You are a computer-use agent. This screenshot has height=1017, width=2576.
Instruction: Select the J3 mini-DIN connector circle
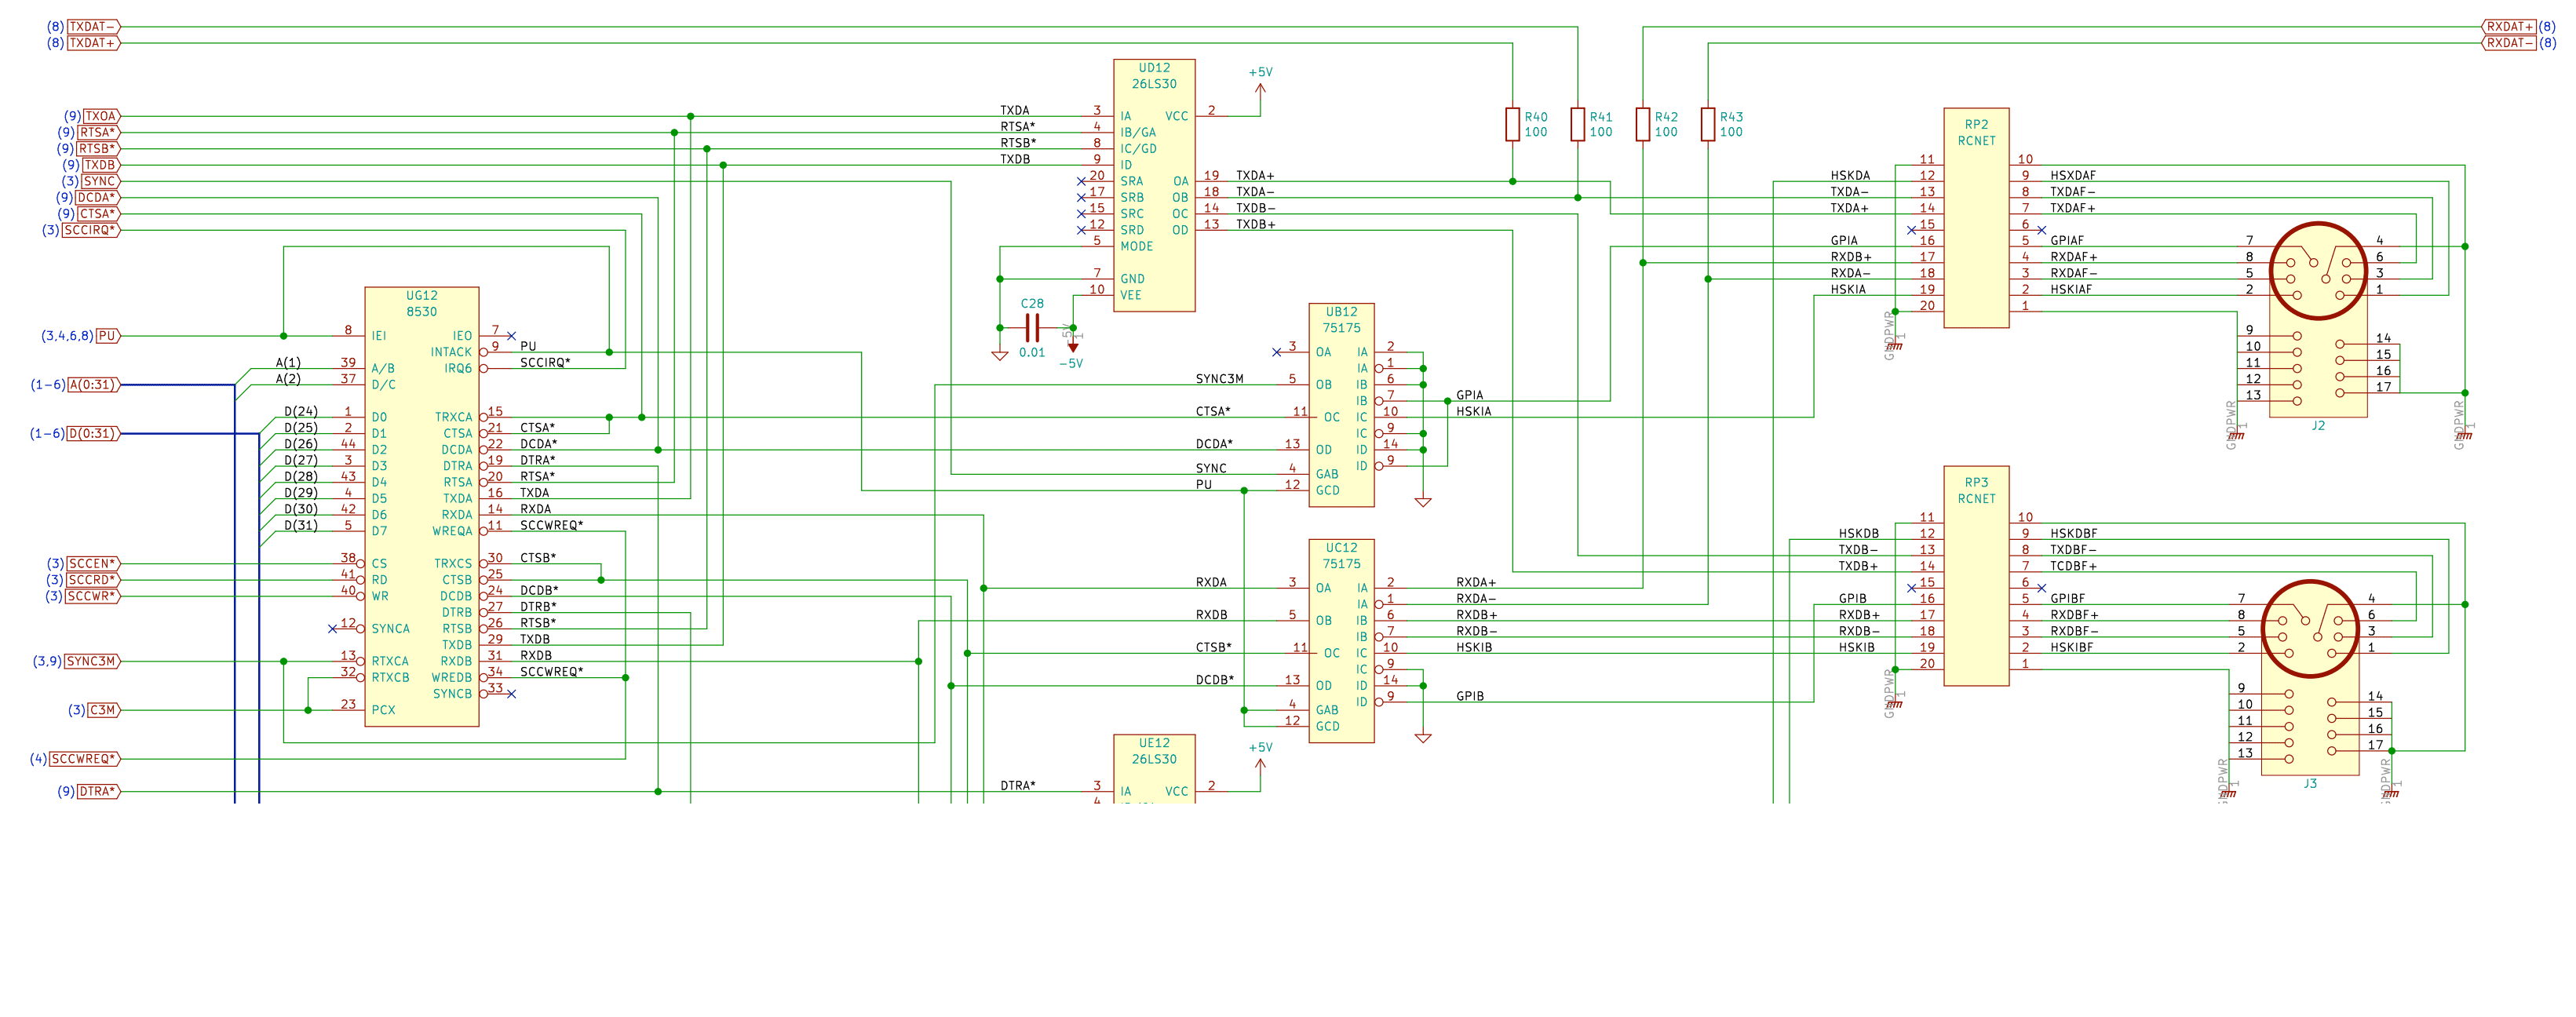coord(2309,629)
